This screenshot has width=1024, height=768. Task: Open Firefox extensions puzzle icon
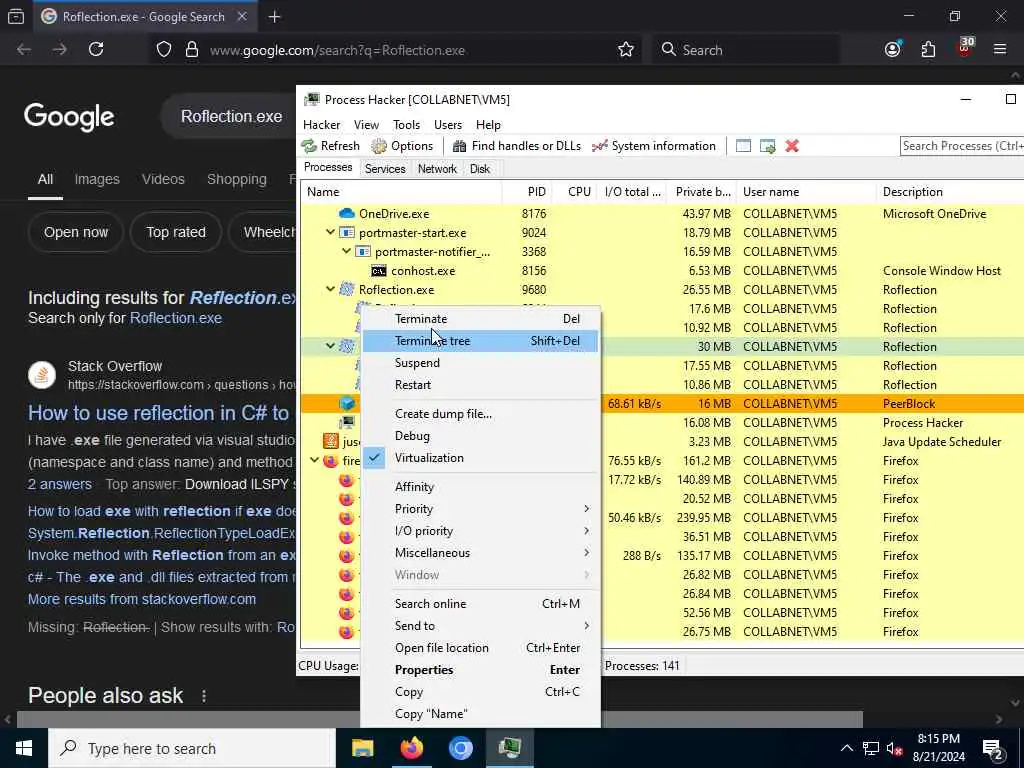tap(928, 50)
